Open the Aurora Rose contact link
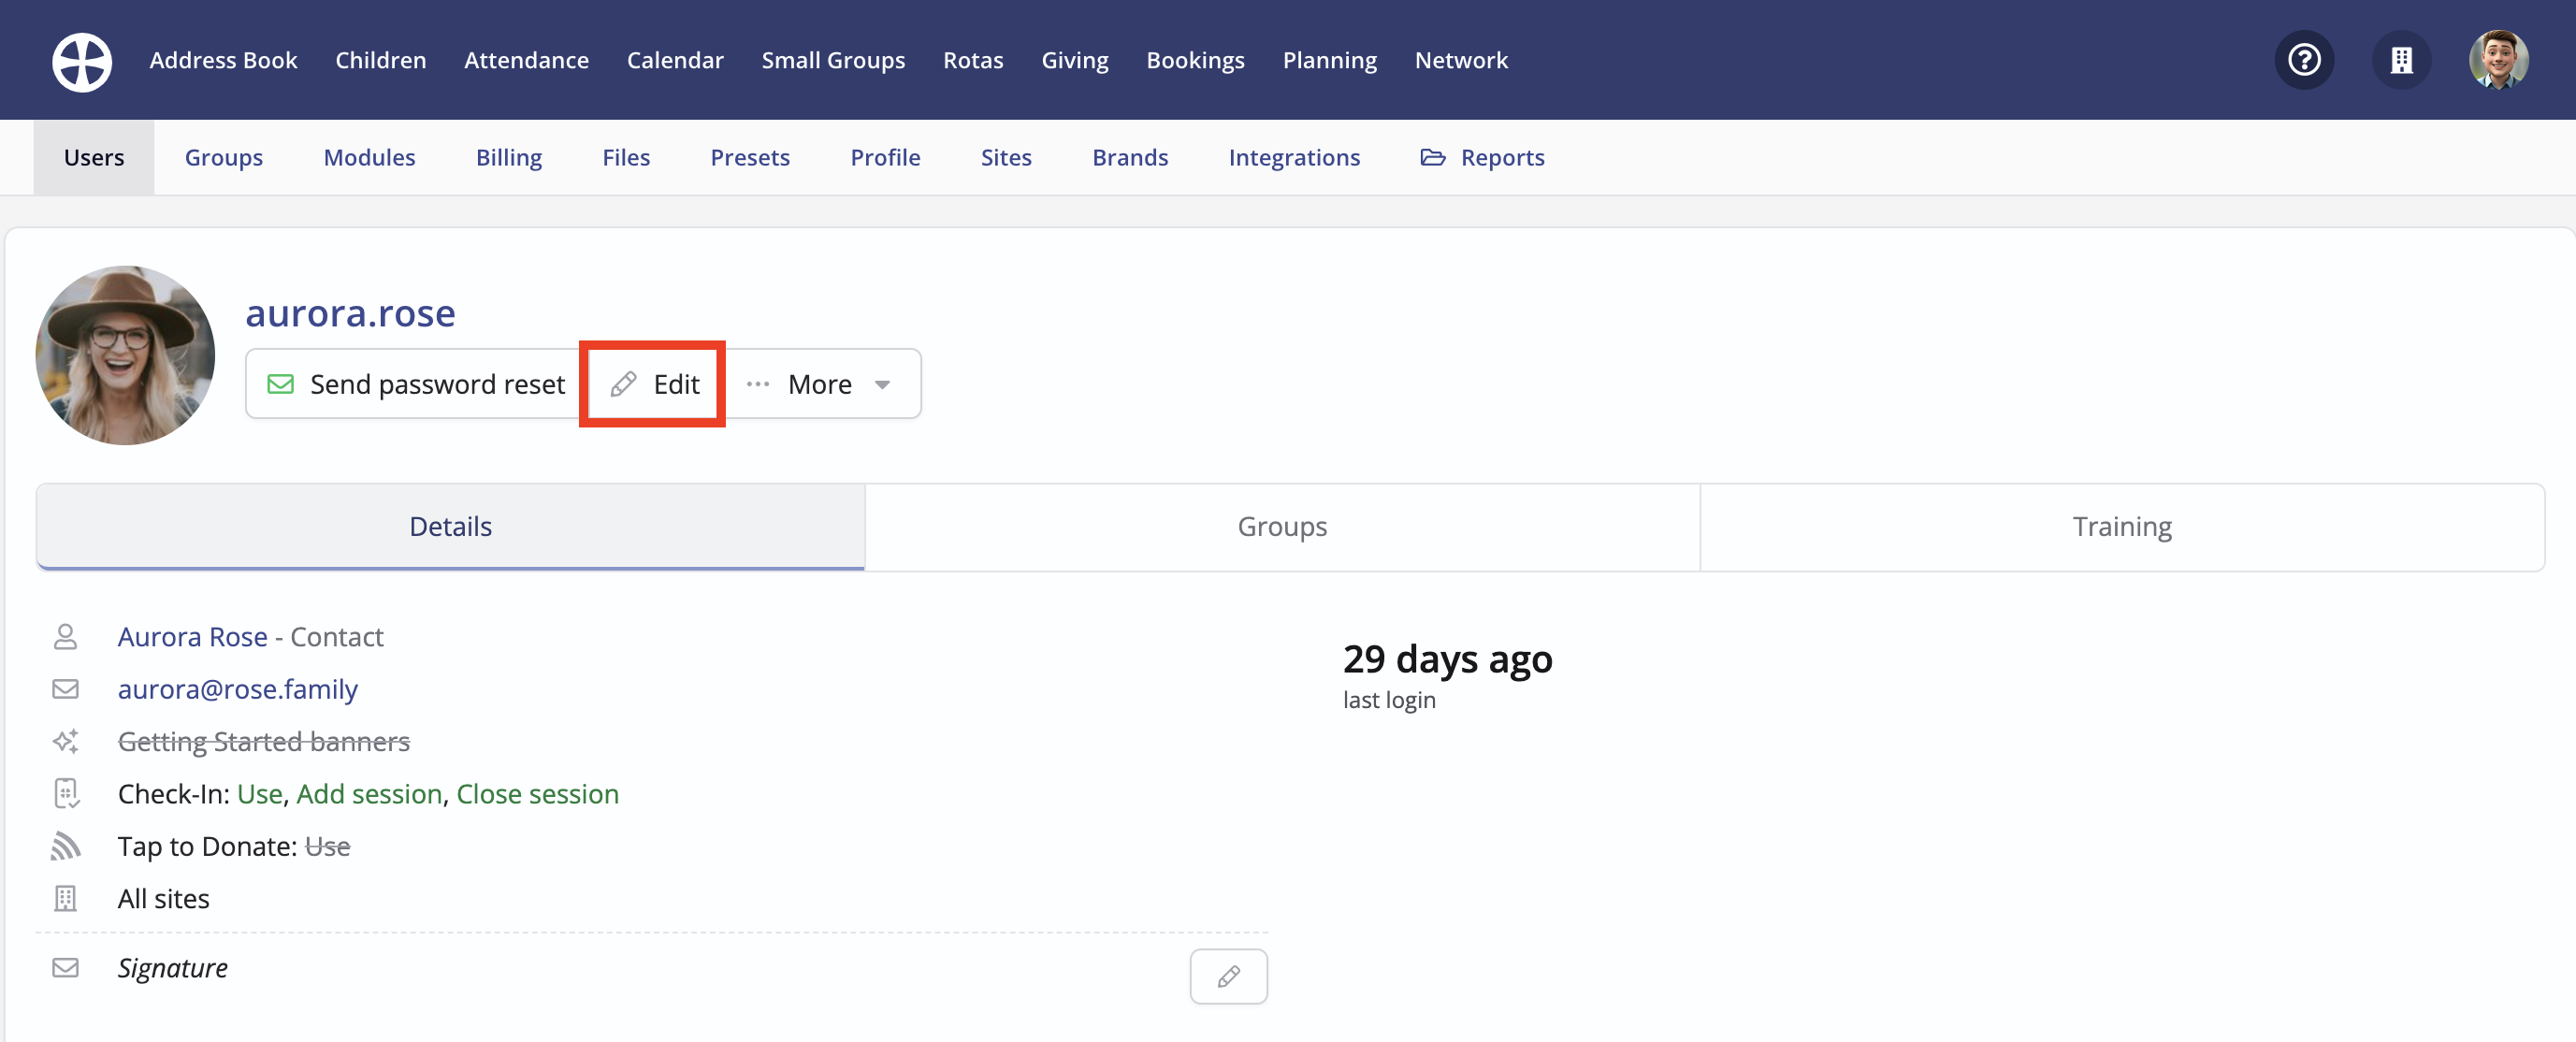 [193, 637]
